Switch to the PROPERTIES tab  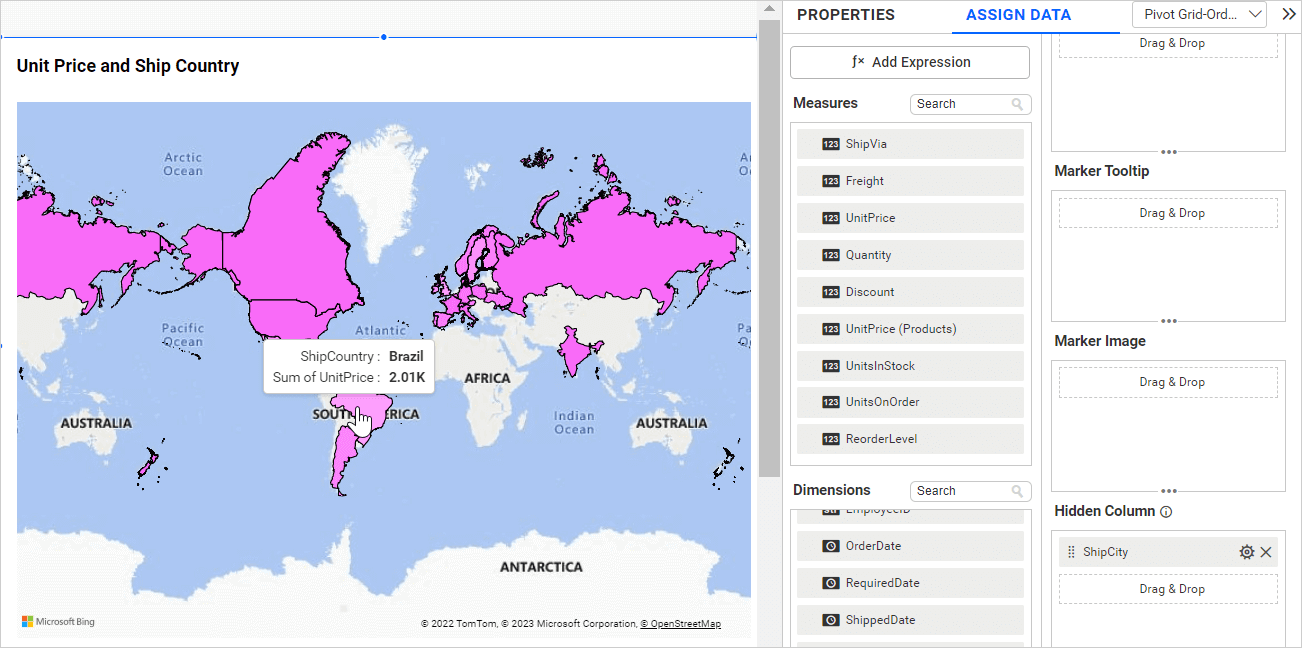(x=845, y=15)
